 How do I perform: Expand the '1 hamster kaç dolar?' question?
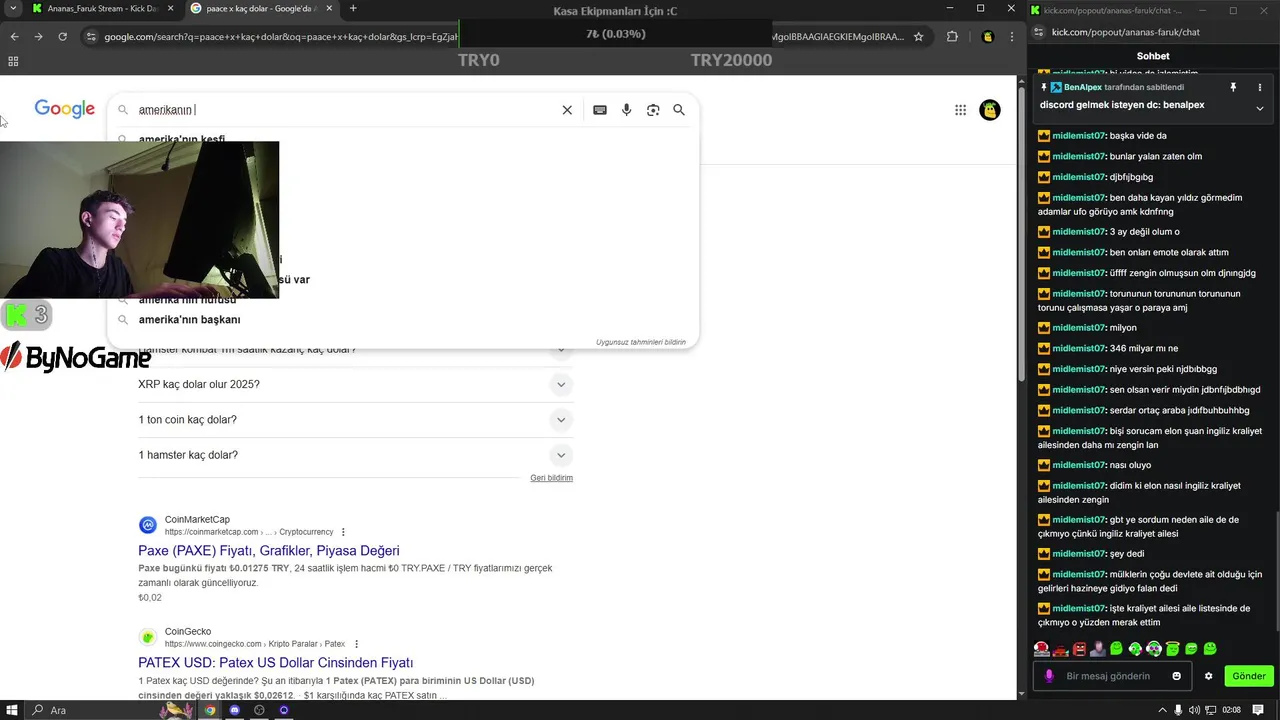(561, 455)
